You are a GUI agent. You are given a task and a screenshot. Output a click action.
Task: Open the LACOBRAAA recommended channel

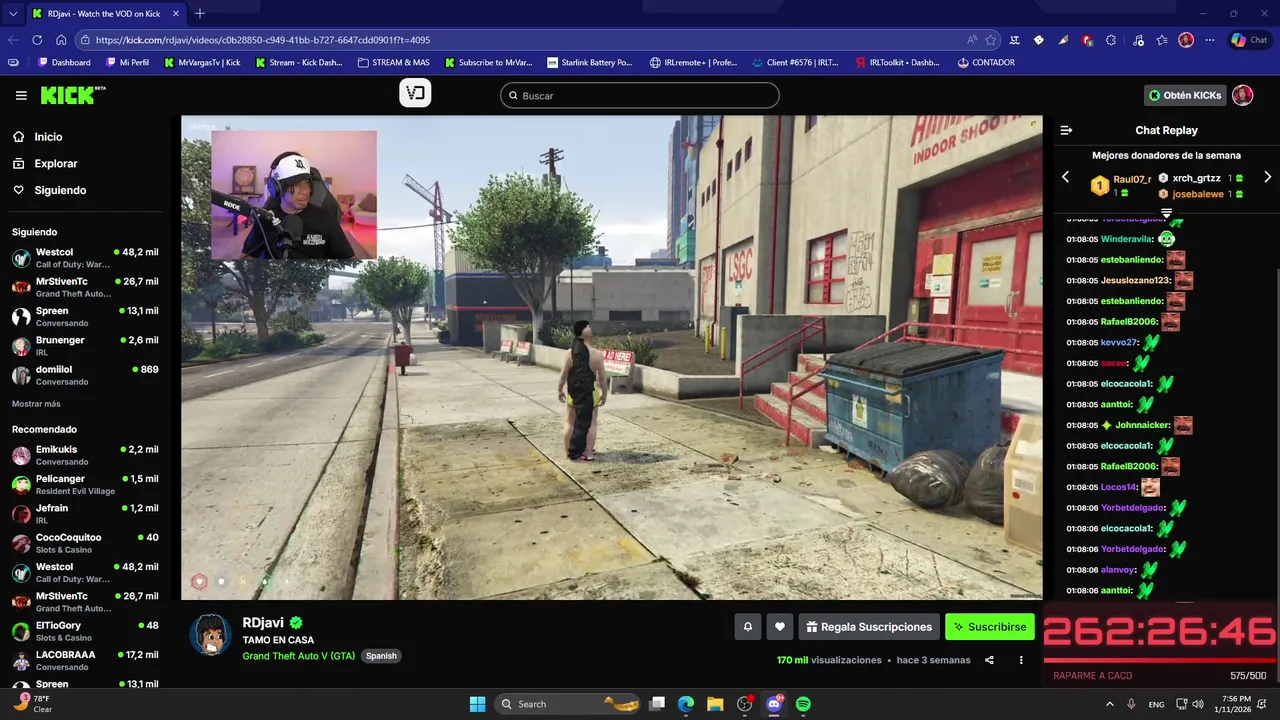click(85, 660)
